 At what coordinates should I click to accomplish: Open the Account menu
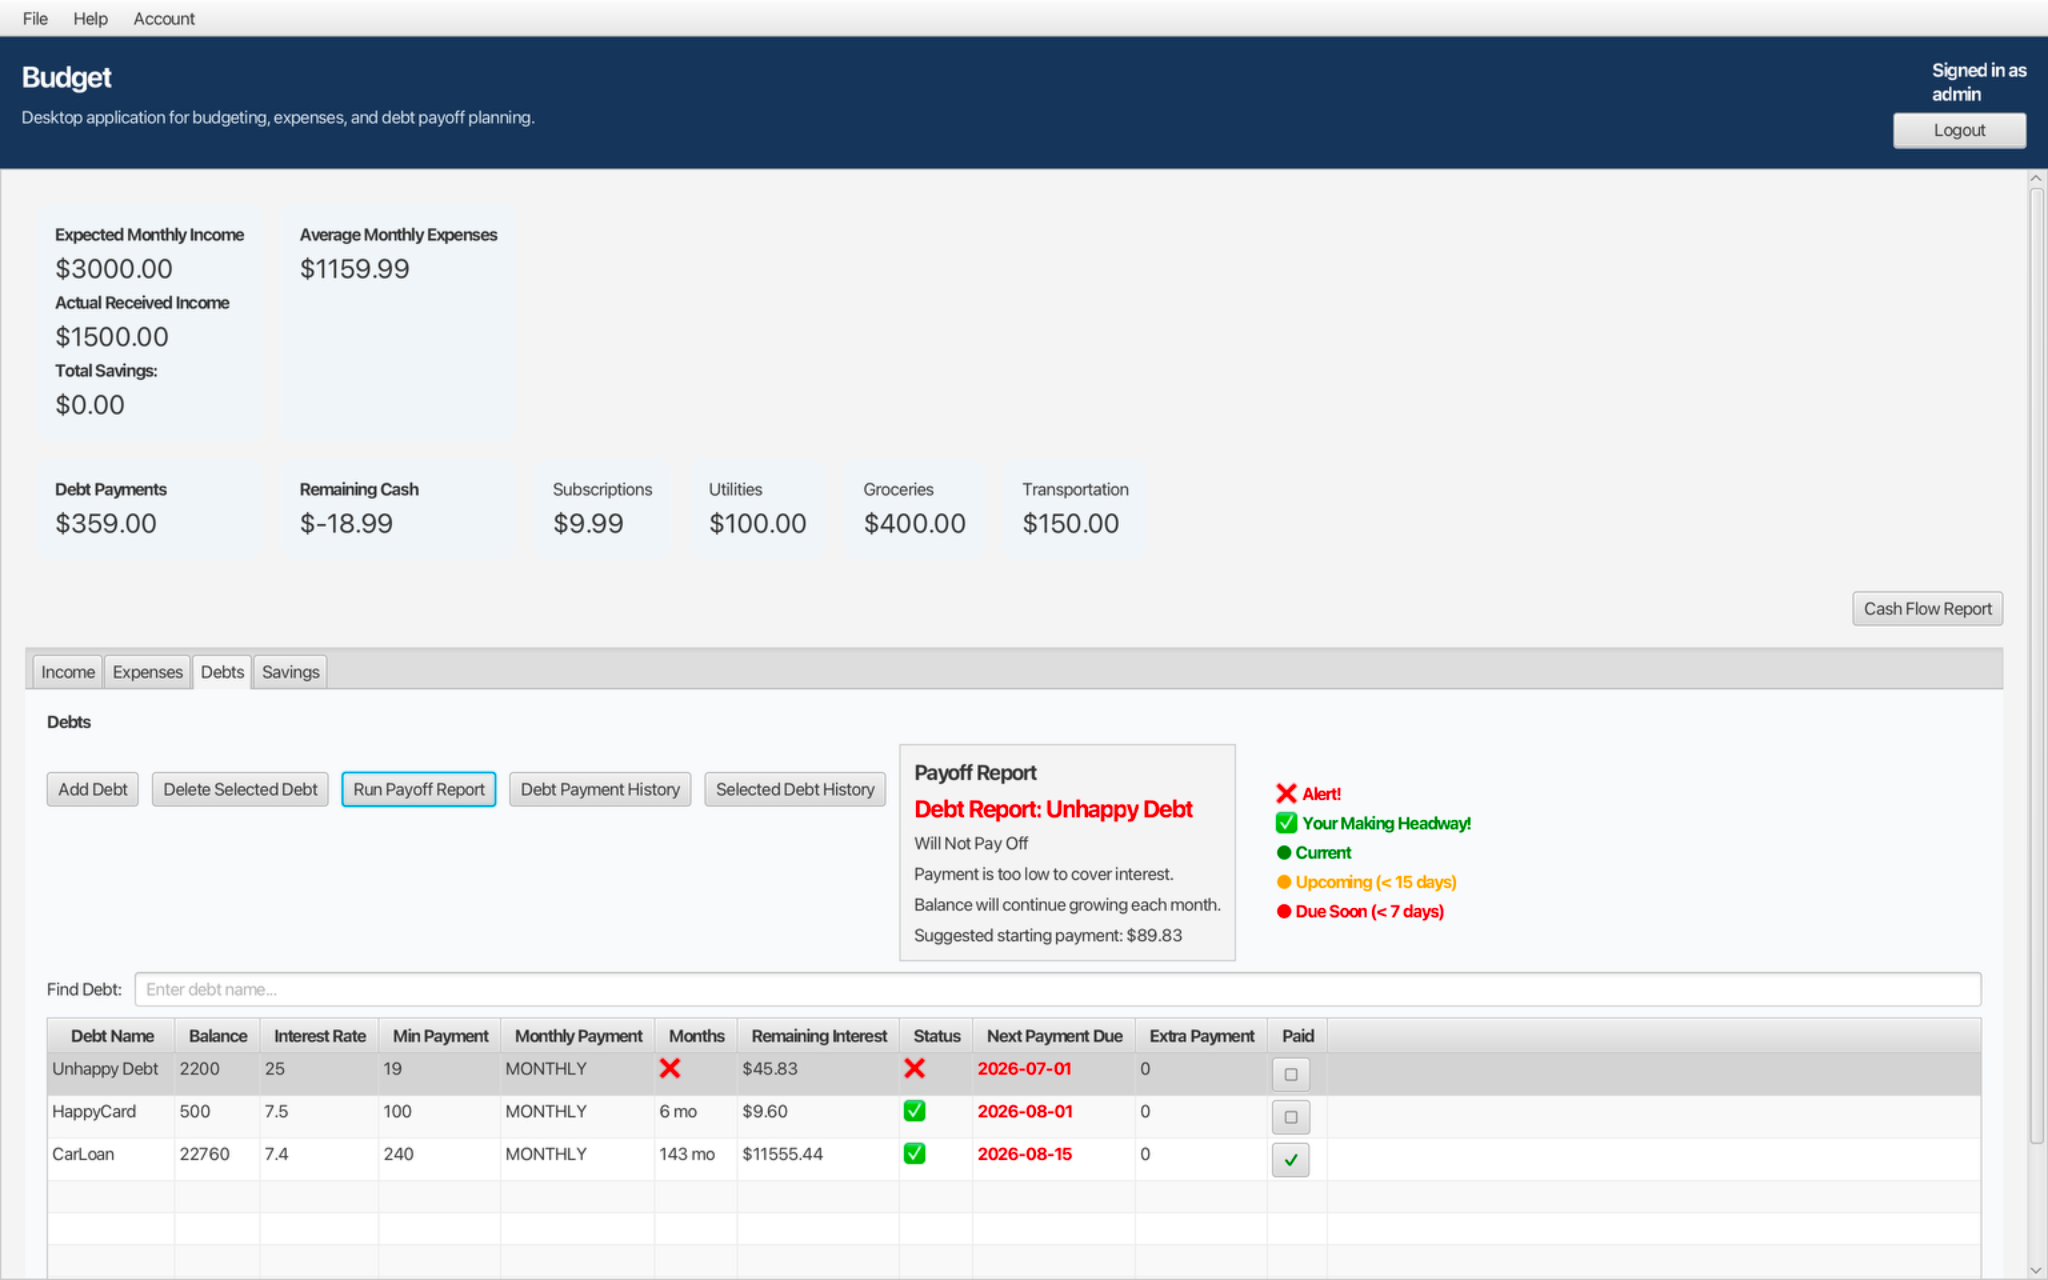(x=164, y=18)
